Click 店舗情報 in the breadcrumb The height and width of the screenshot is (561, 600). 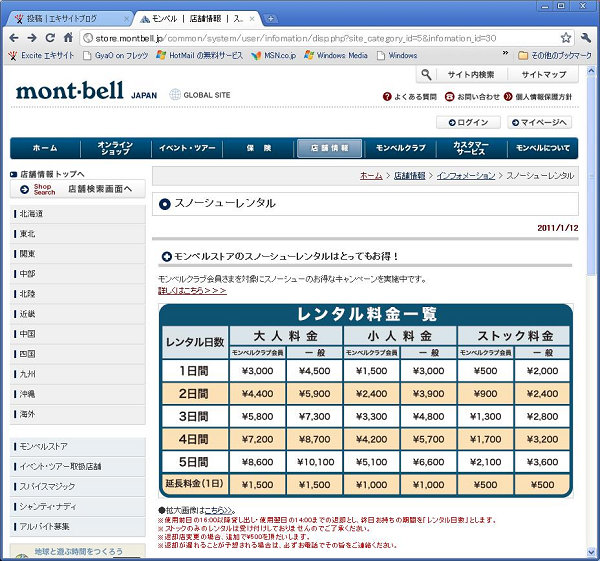point(409,176)
